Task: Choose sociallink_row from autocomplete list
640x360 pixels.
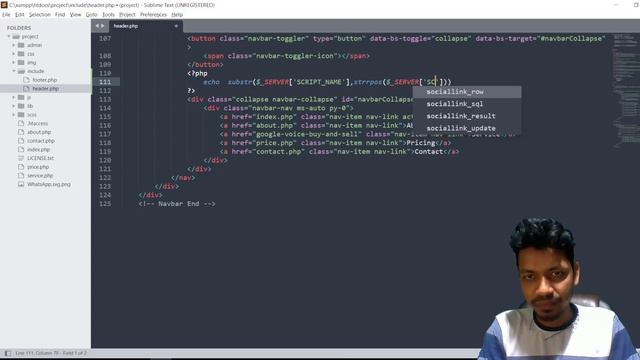Action: 467,92
